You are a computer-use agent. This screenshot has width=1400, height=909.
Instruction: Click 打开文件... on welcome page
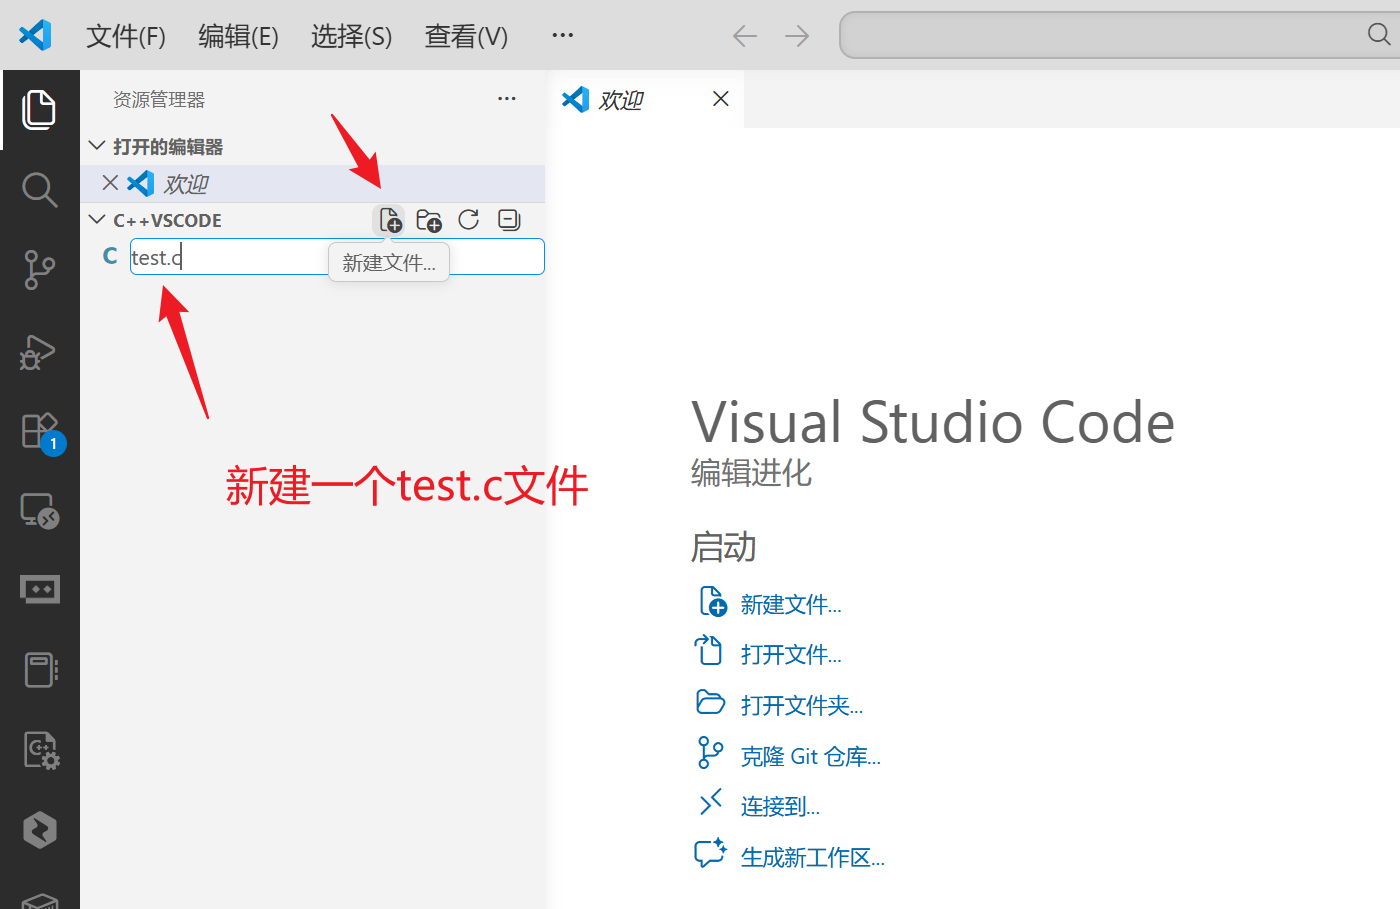791,655
